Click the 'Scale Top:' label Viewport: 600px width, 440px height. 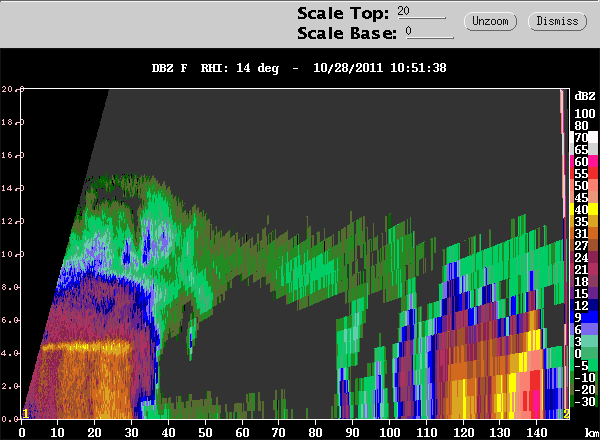[343, 13]
